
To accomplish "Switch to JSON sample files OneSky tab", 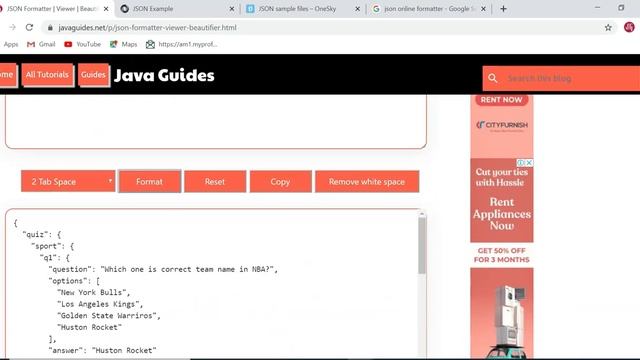I will [302, 9].
